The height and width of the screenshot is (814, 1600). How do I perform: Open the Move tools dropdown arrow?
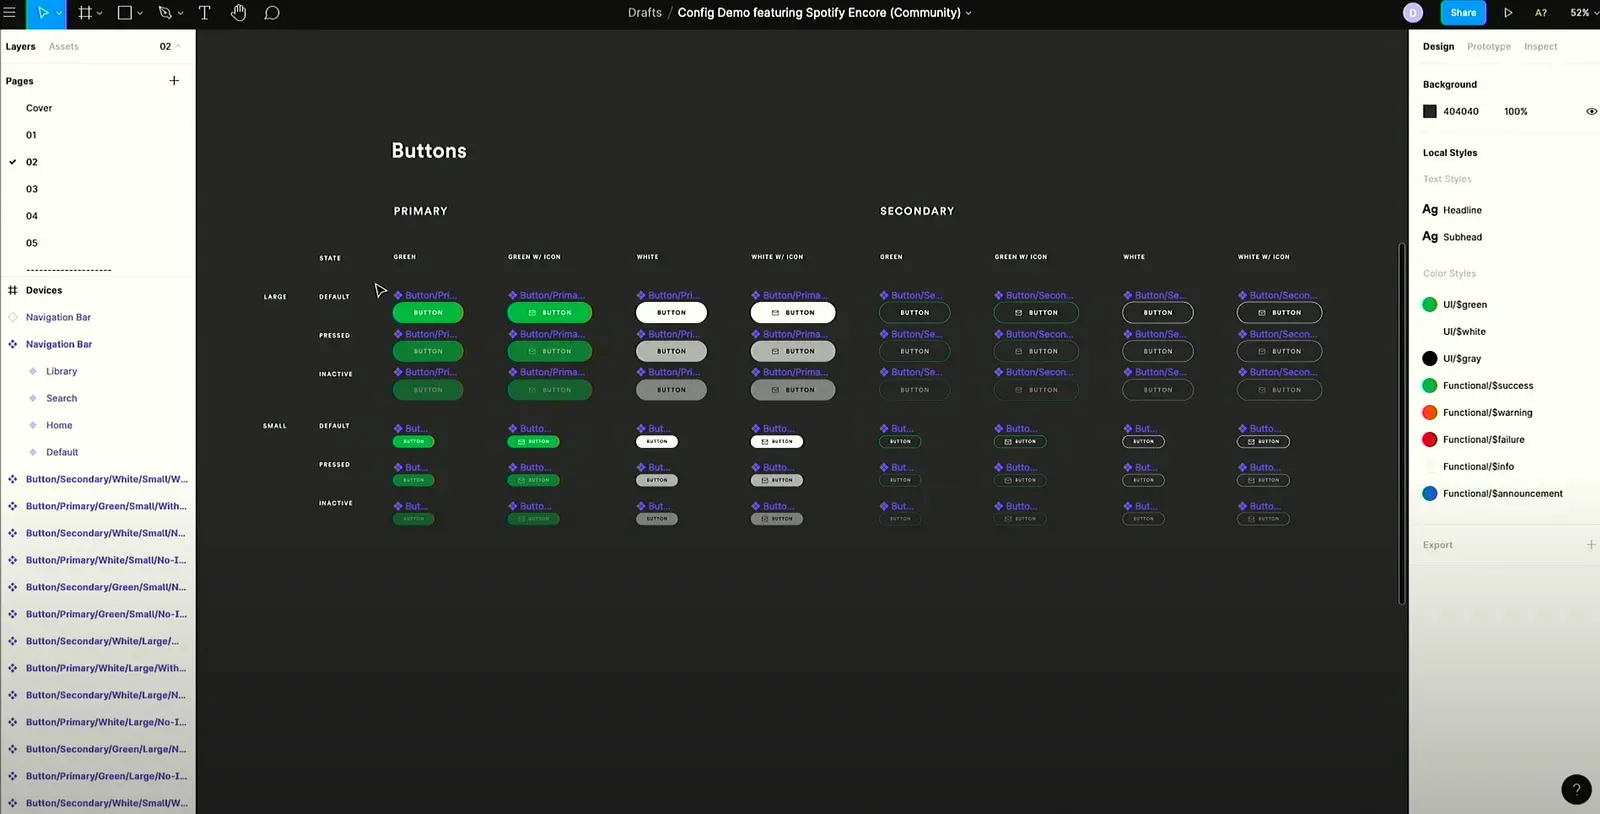tap(59, 13)
